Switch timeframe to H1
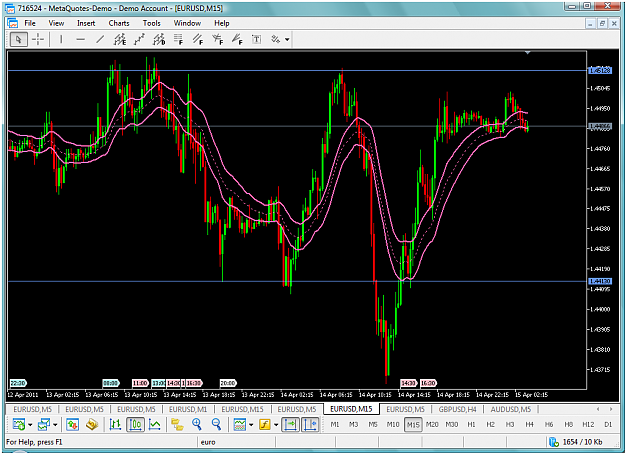625x453 pixels. (471, 424)
